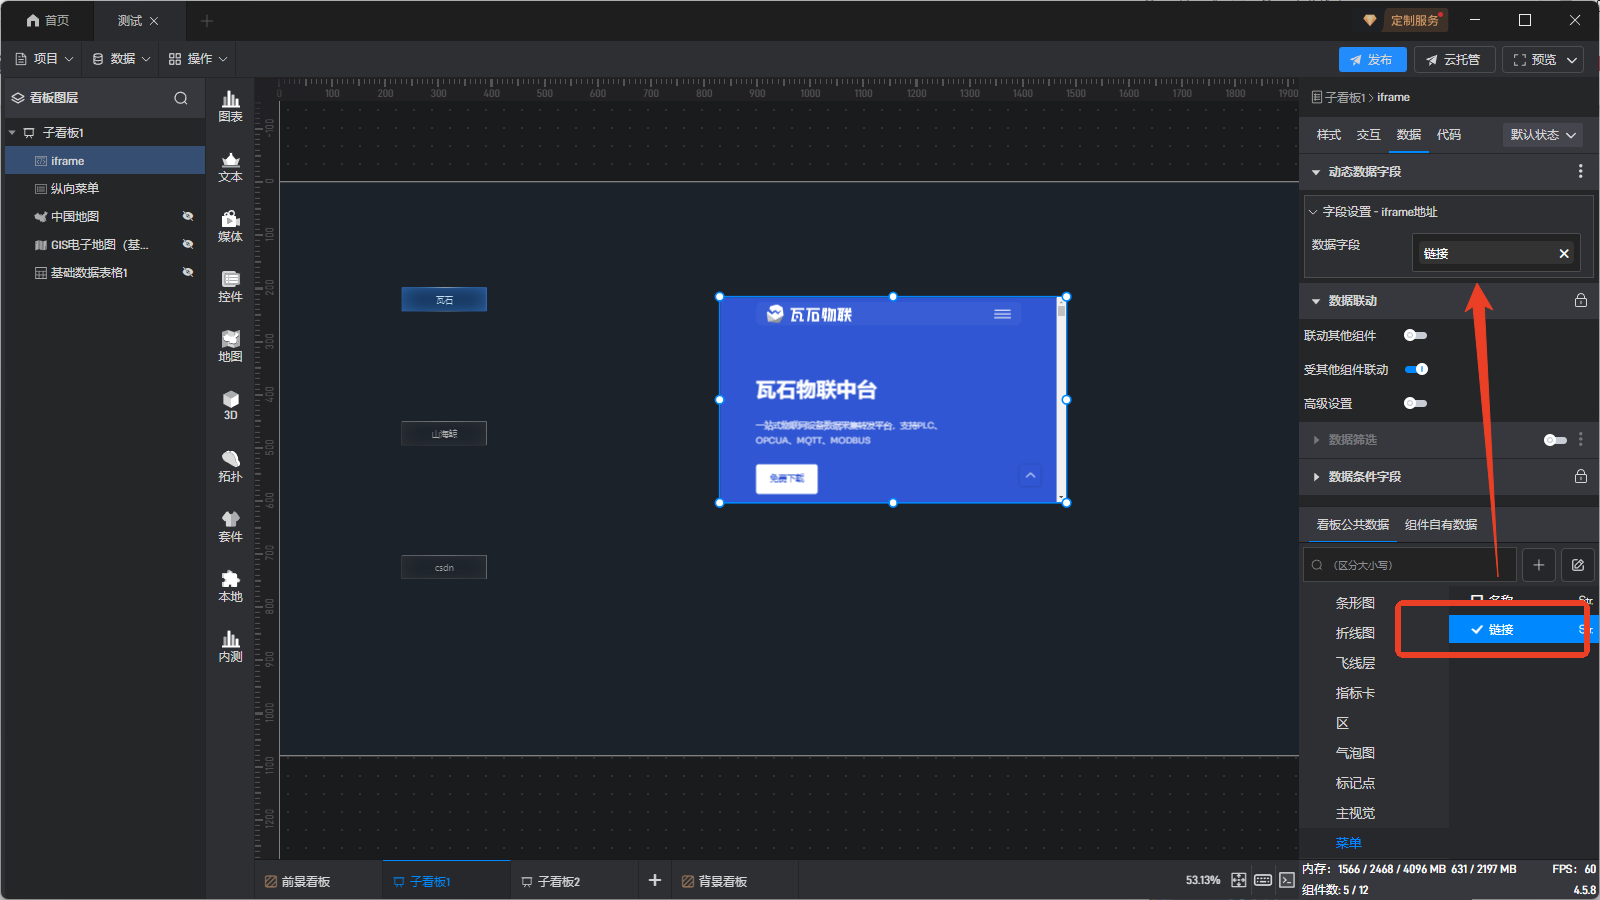Toggle visibility of 中国地图 layer
Screen dimensions: 1600x900
click(187, 216)
